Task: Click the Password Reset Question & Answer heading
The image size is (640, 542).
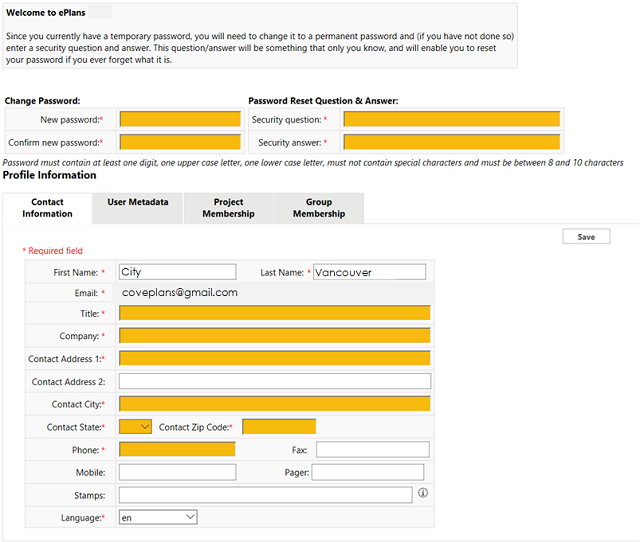Action: (x=323, y=101)
